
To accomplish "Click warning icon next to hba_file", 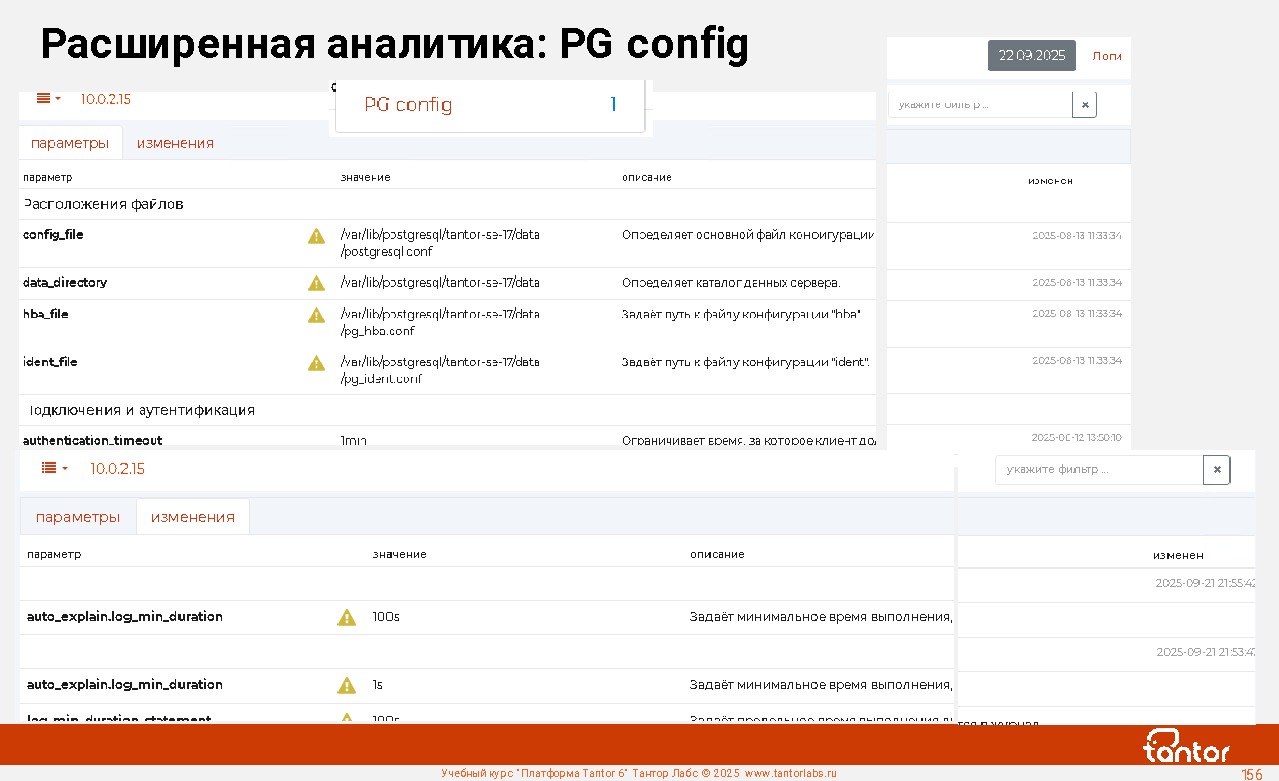I will [316, 315].
